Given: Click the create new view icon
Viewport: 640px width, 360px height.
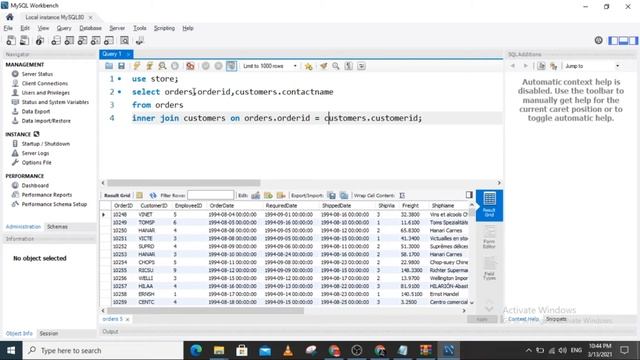Looking at the screenshot, I should click(x=82, y=40).
